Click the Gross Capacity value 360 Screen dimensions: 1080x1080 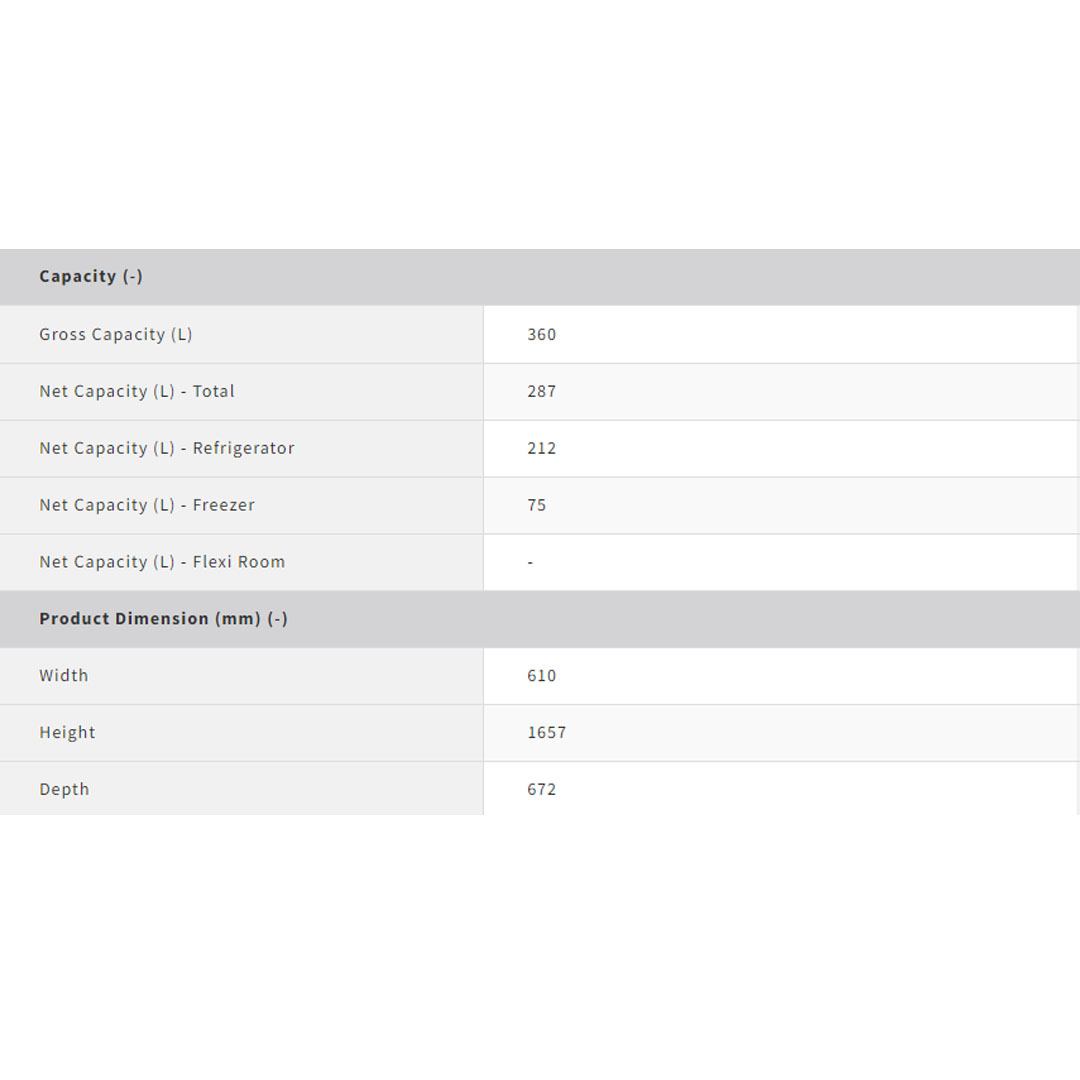click(541, 335)
